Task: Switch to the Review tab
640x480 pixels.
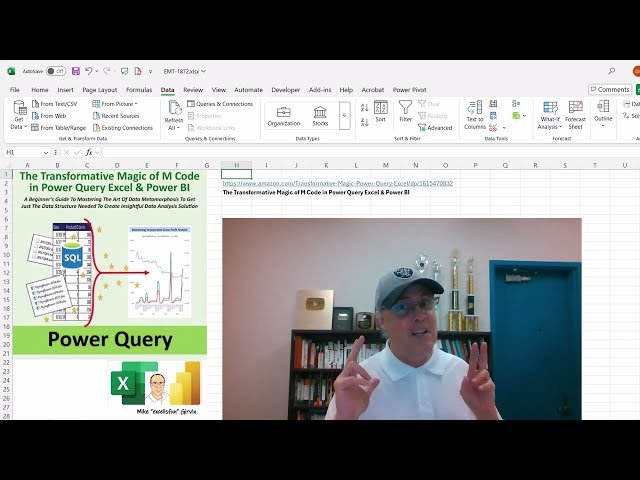Action: (x=193, y=90)
